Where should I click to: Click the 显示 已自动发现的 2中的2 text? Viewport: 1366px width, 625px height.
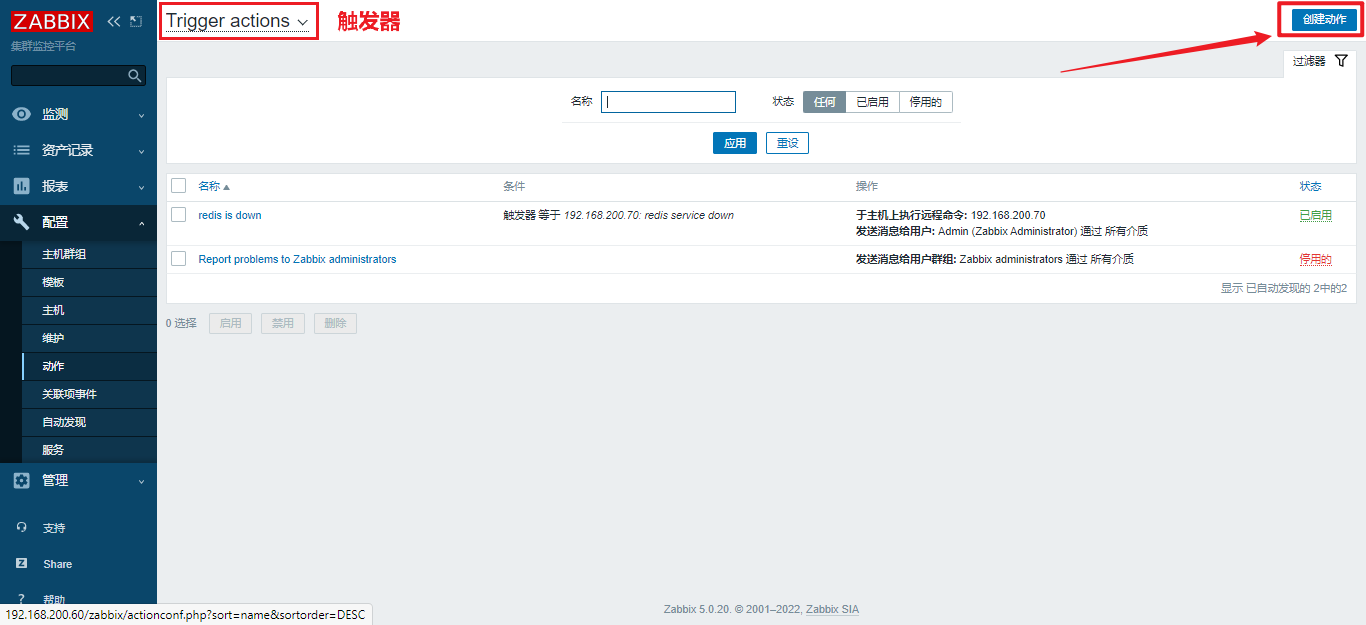click(x=1283, y=288)
